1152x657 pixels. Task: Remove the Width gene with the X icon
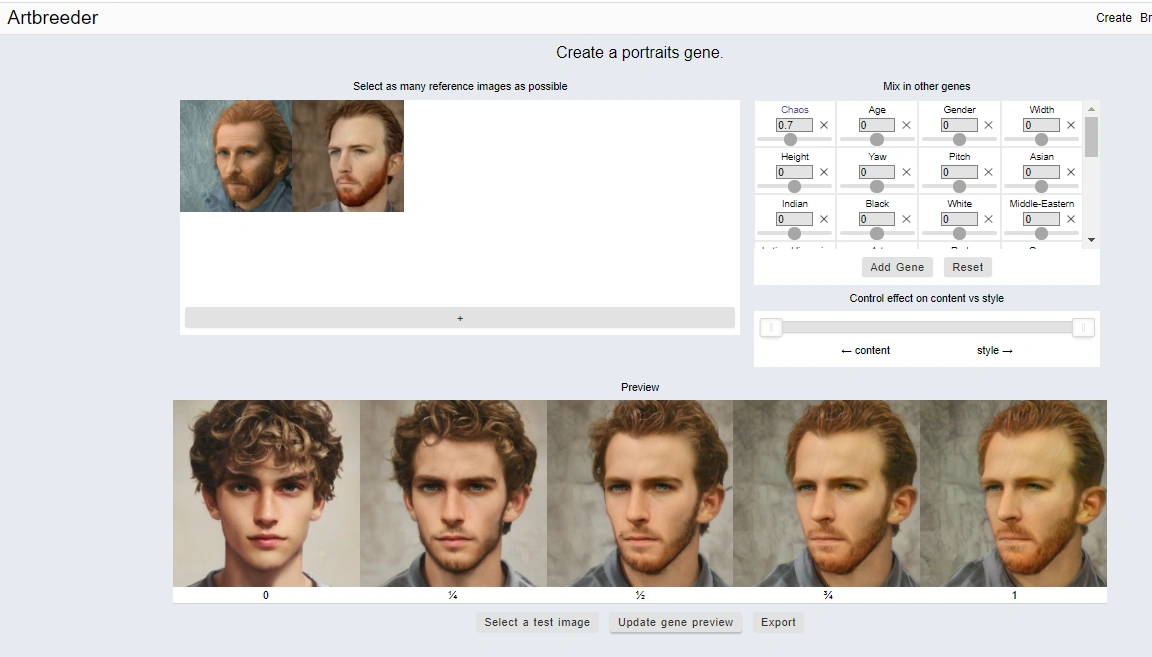click(x=1071, y=124)
